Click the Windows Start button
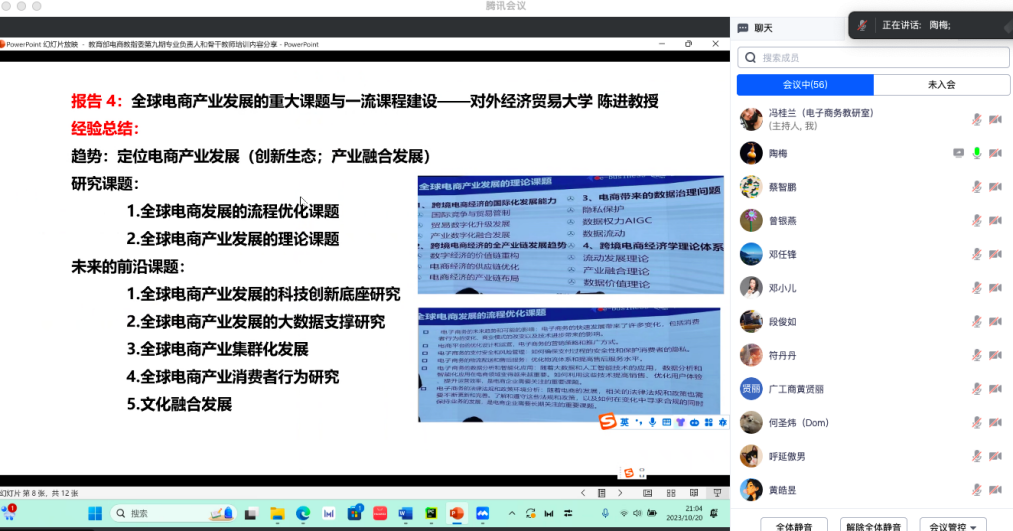 (95, 513)
